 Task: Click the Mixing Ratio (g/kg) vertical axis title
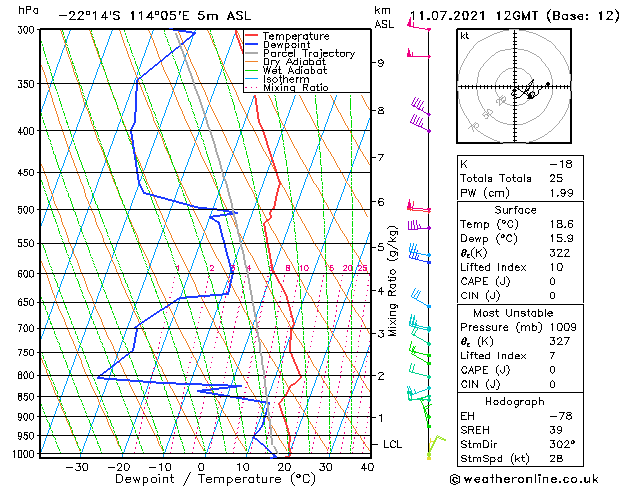393,281
